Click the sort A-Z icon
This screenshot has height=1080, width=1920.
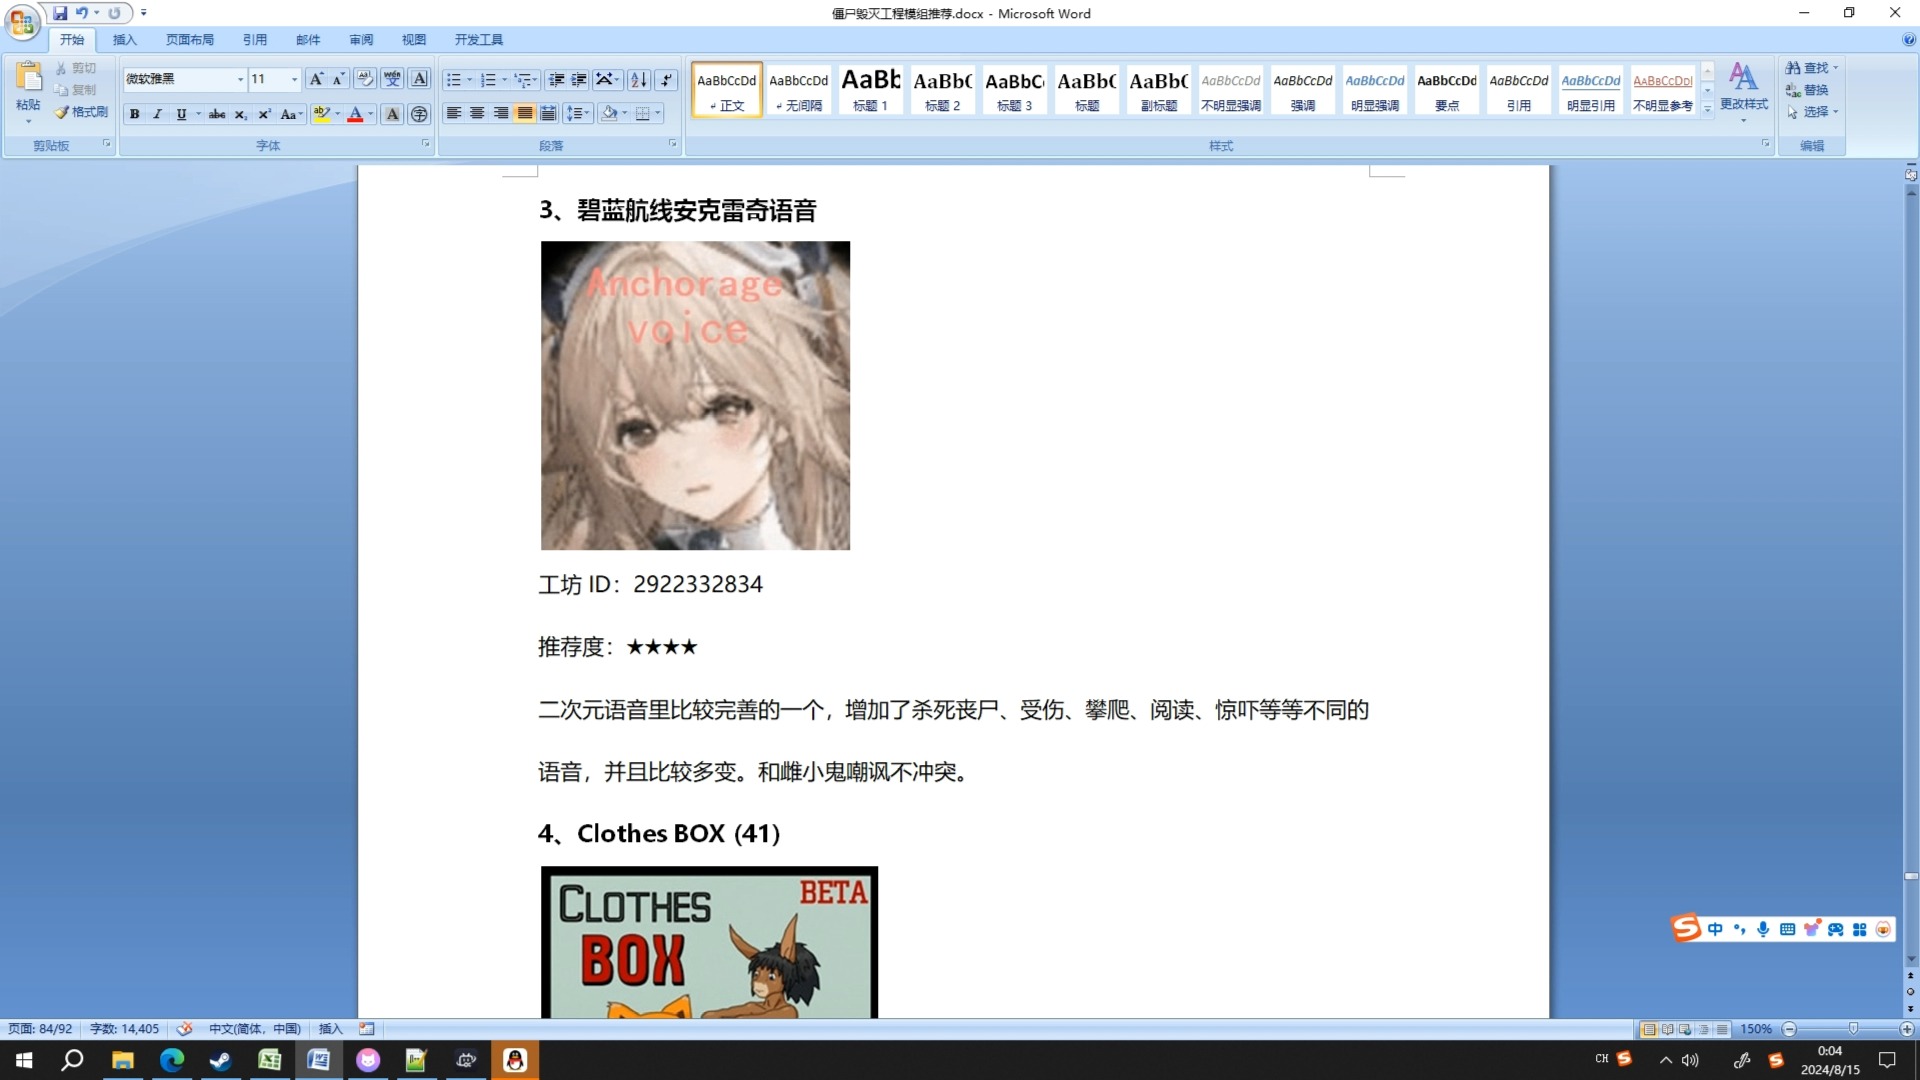pyautogui.click(x=639, y=80)
